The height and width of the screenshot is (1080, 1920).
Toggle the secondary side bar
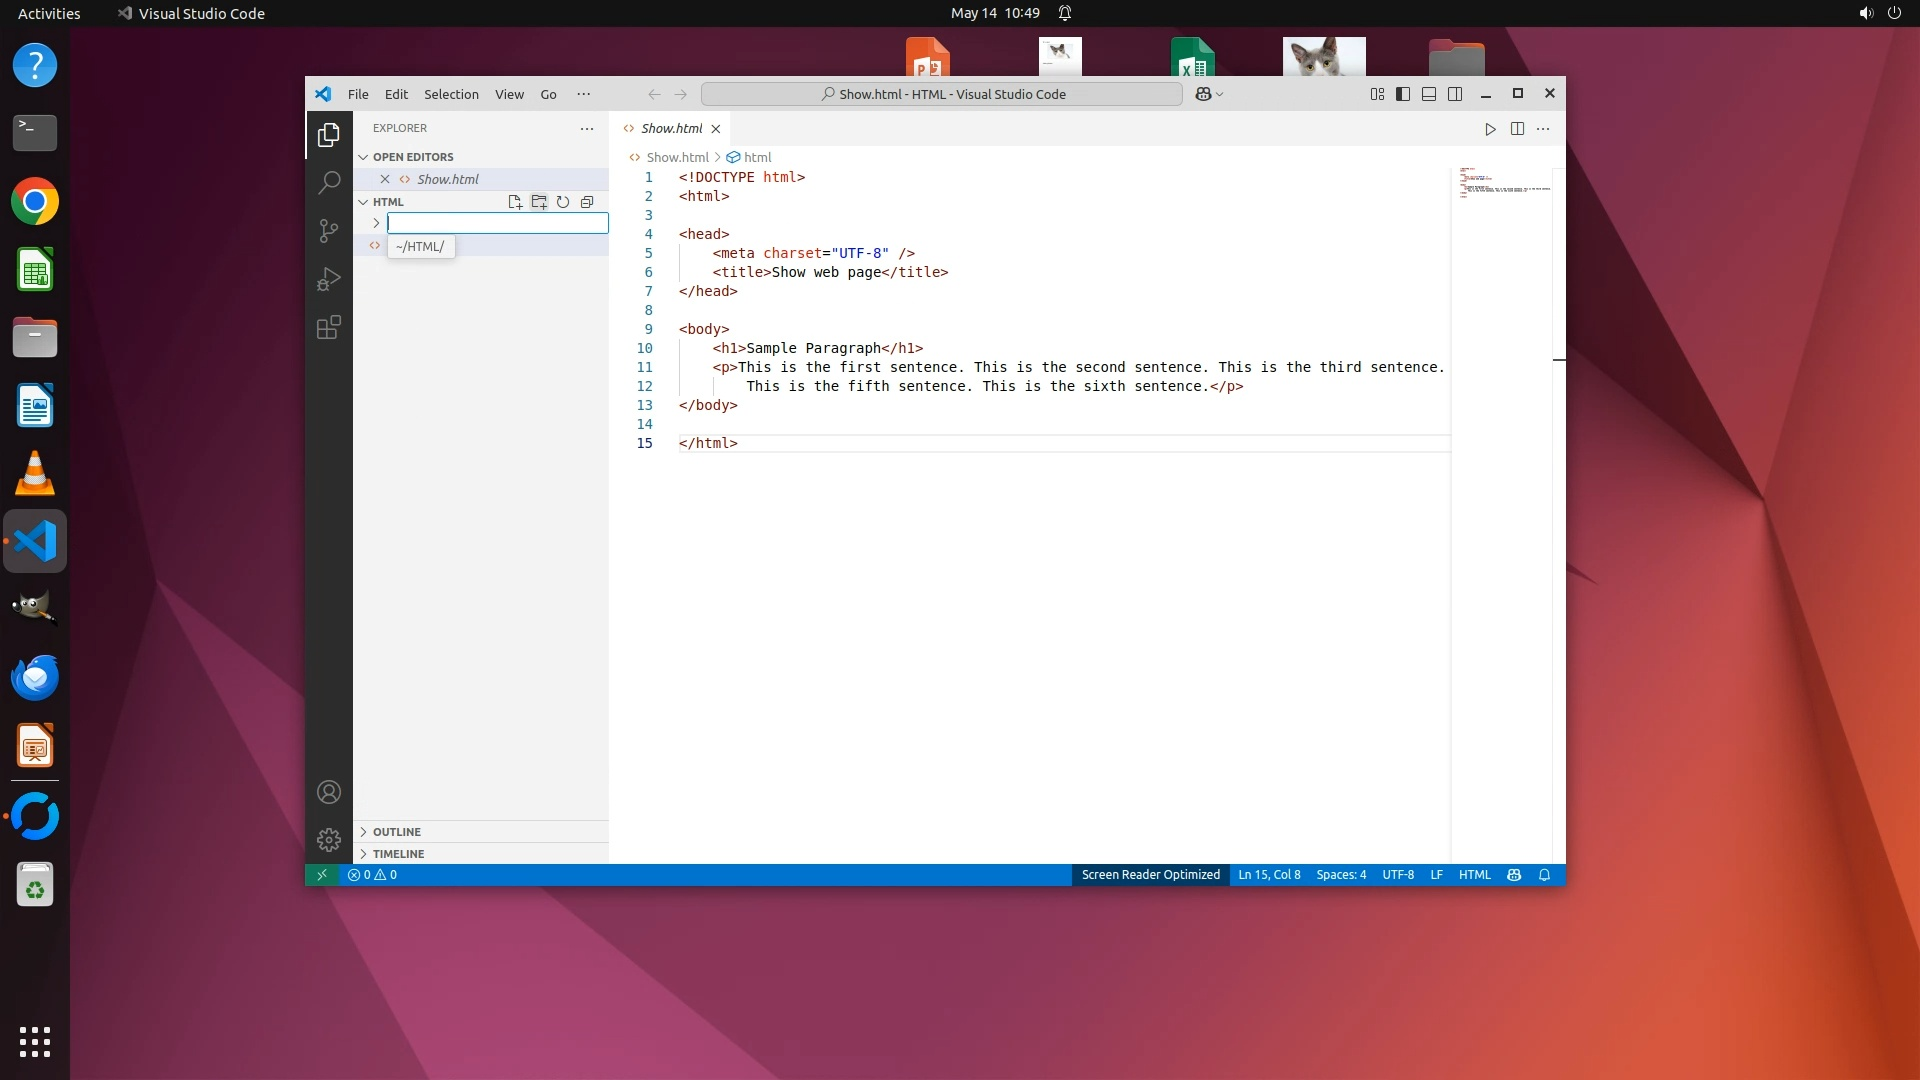point(1455,94)
